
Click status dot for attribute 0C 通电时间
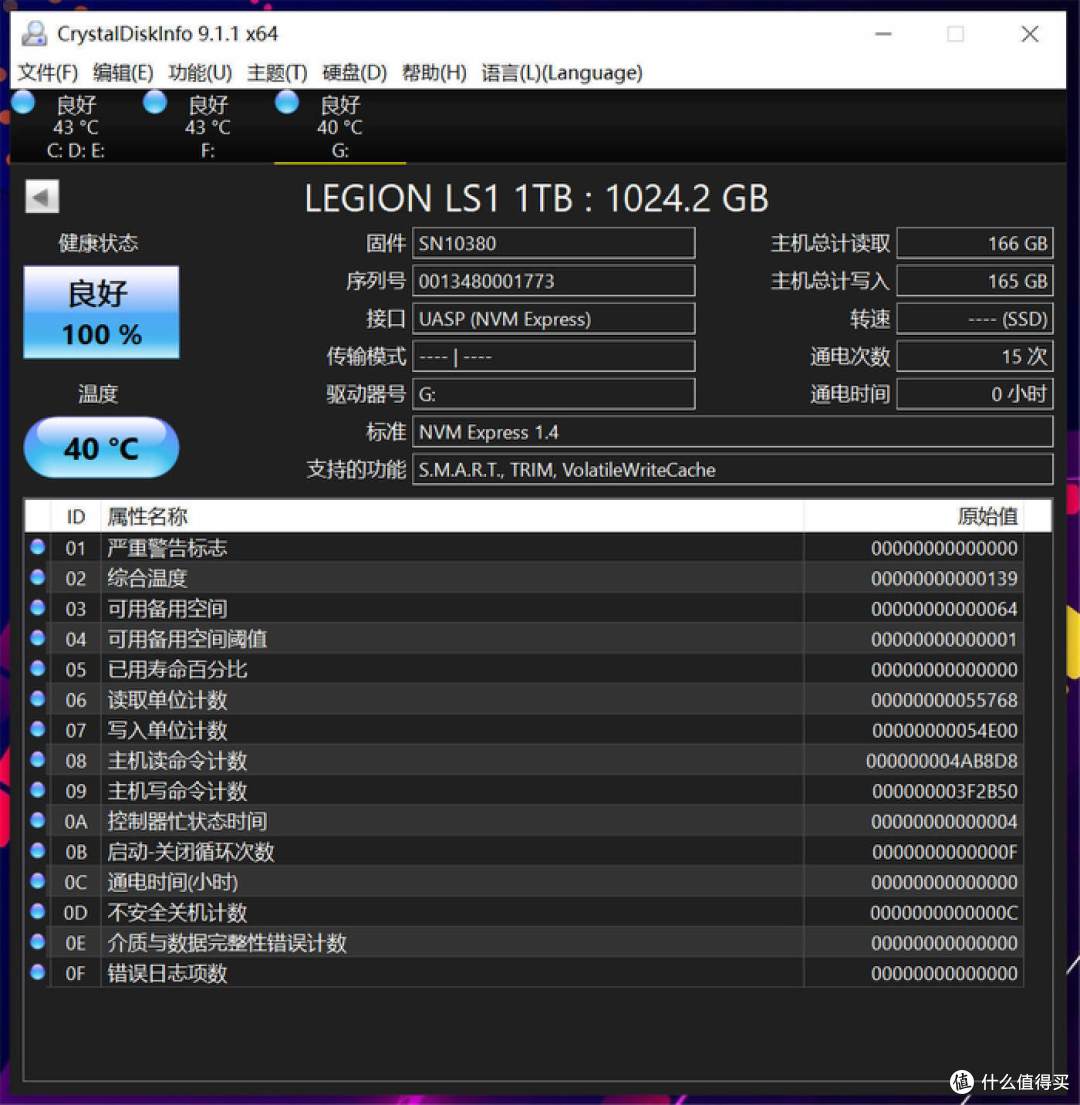click(38, 881)
